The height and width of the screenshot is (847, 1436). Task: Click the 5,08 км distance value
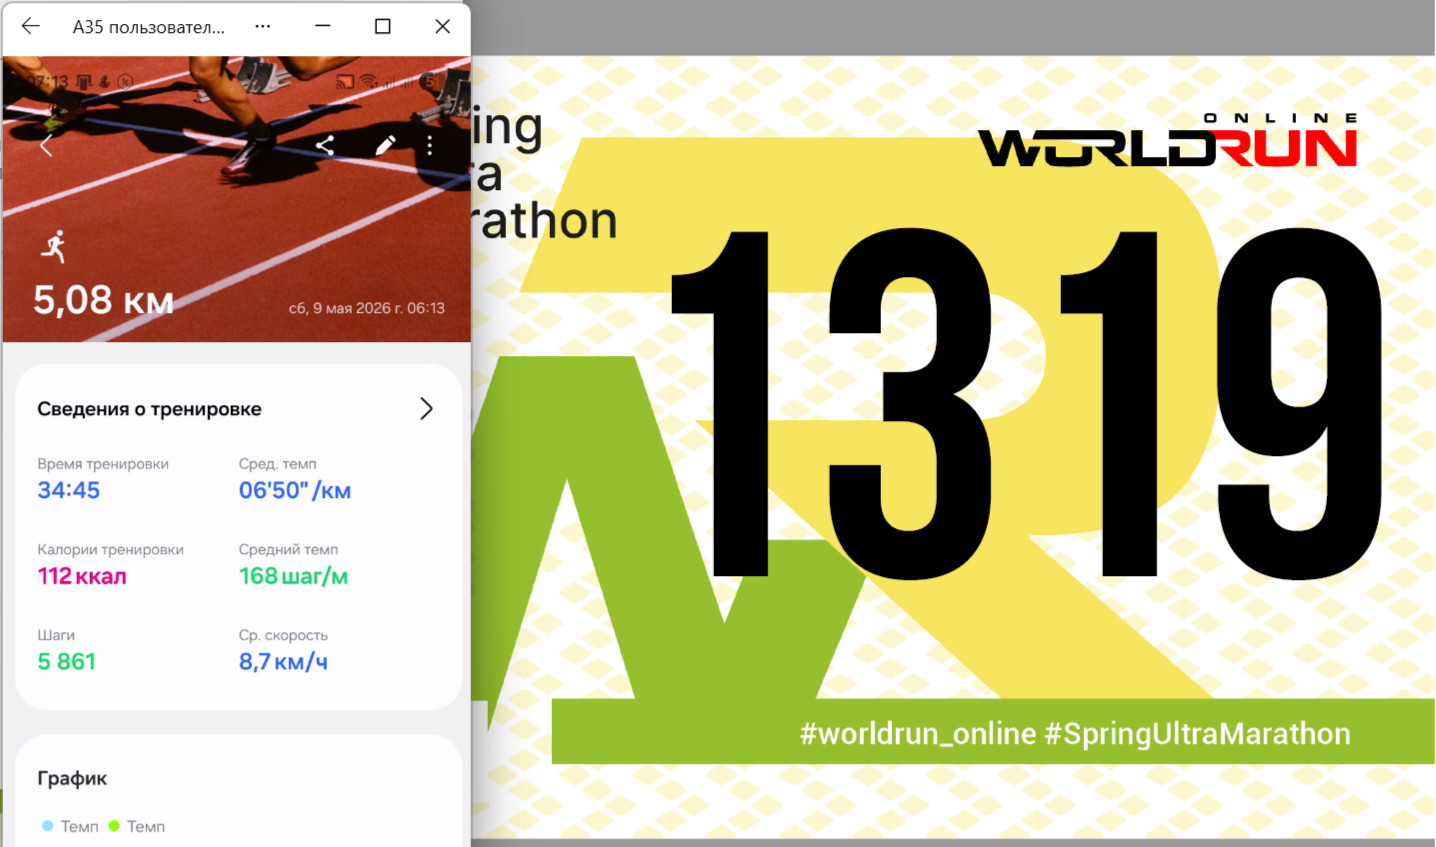[103, 300]
